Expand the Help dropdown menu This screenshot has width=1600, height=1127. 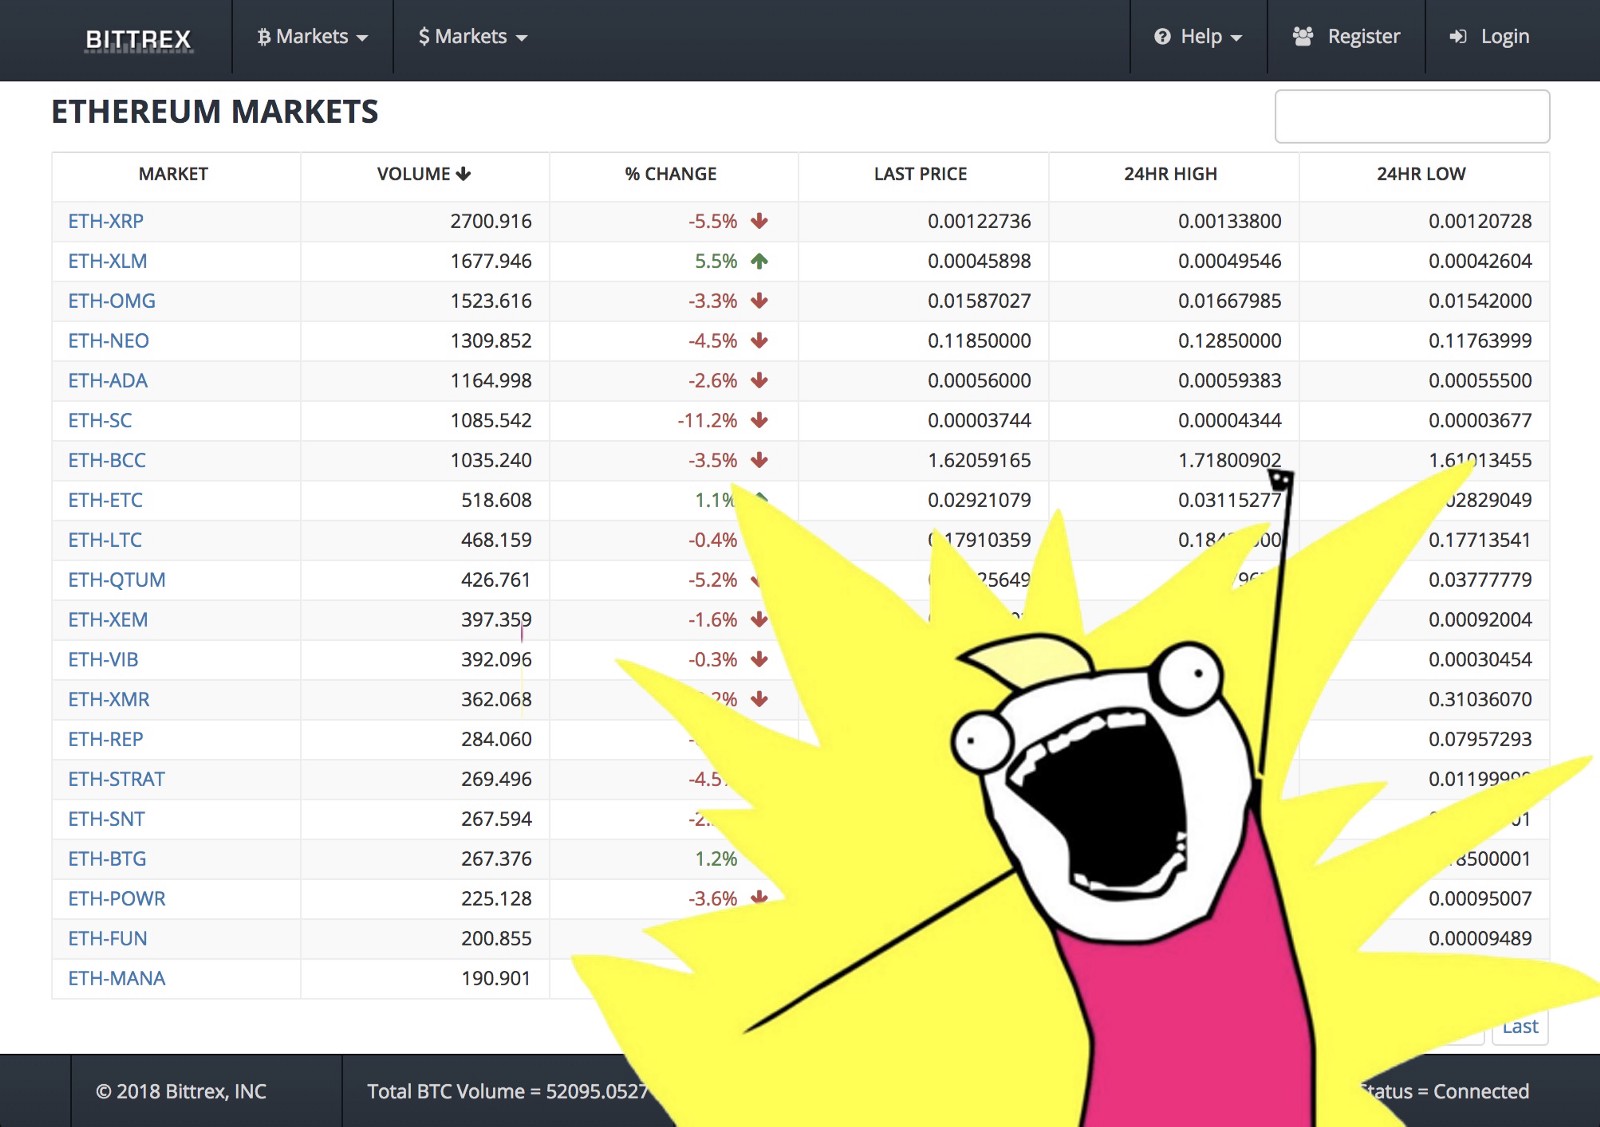1198,37
